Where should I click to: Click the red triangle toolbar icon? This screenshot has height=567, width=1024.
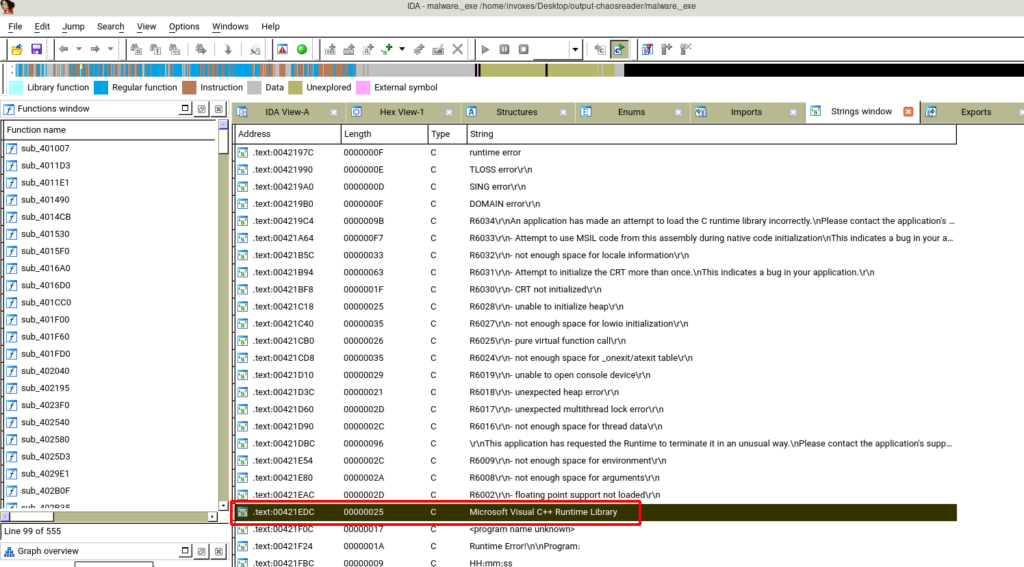pos(282,50)
